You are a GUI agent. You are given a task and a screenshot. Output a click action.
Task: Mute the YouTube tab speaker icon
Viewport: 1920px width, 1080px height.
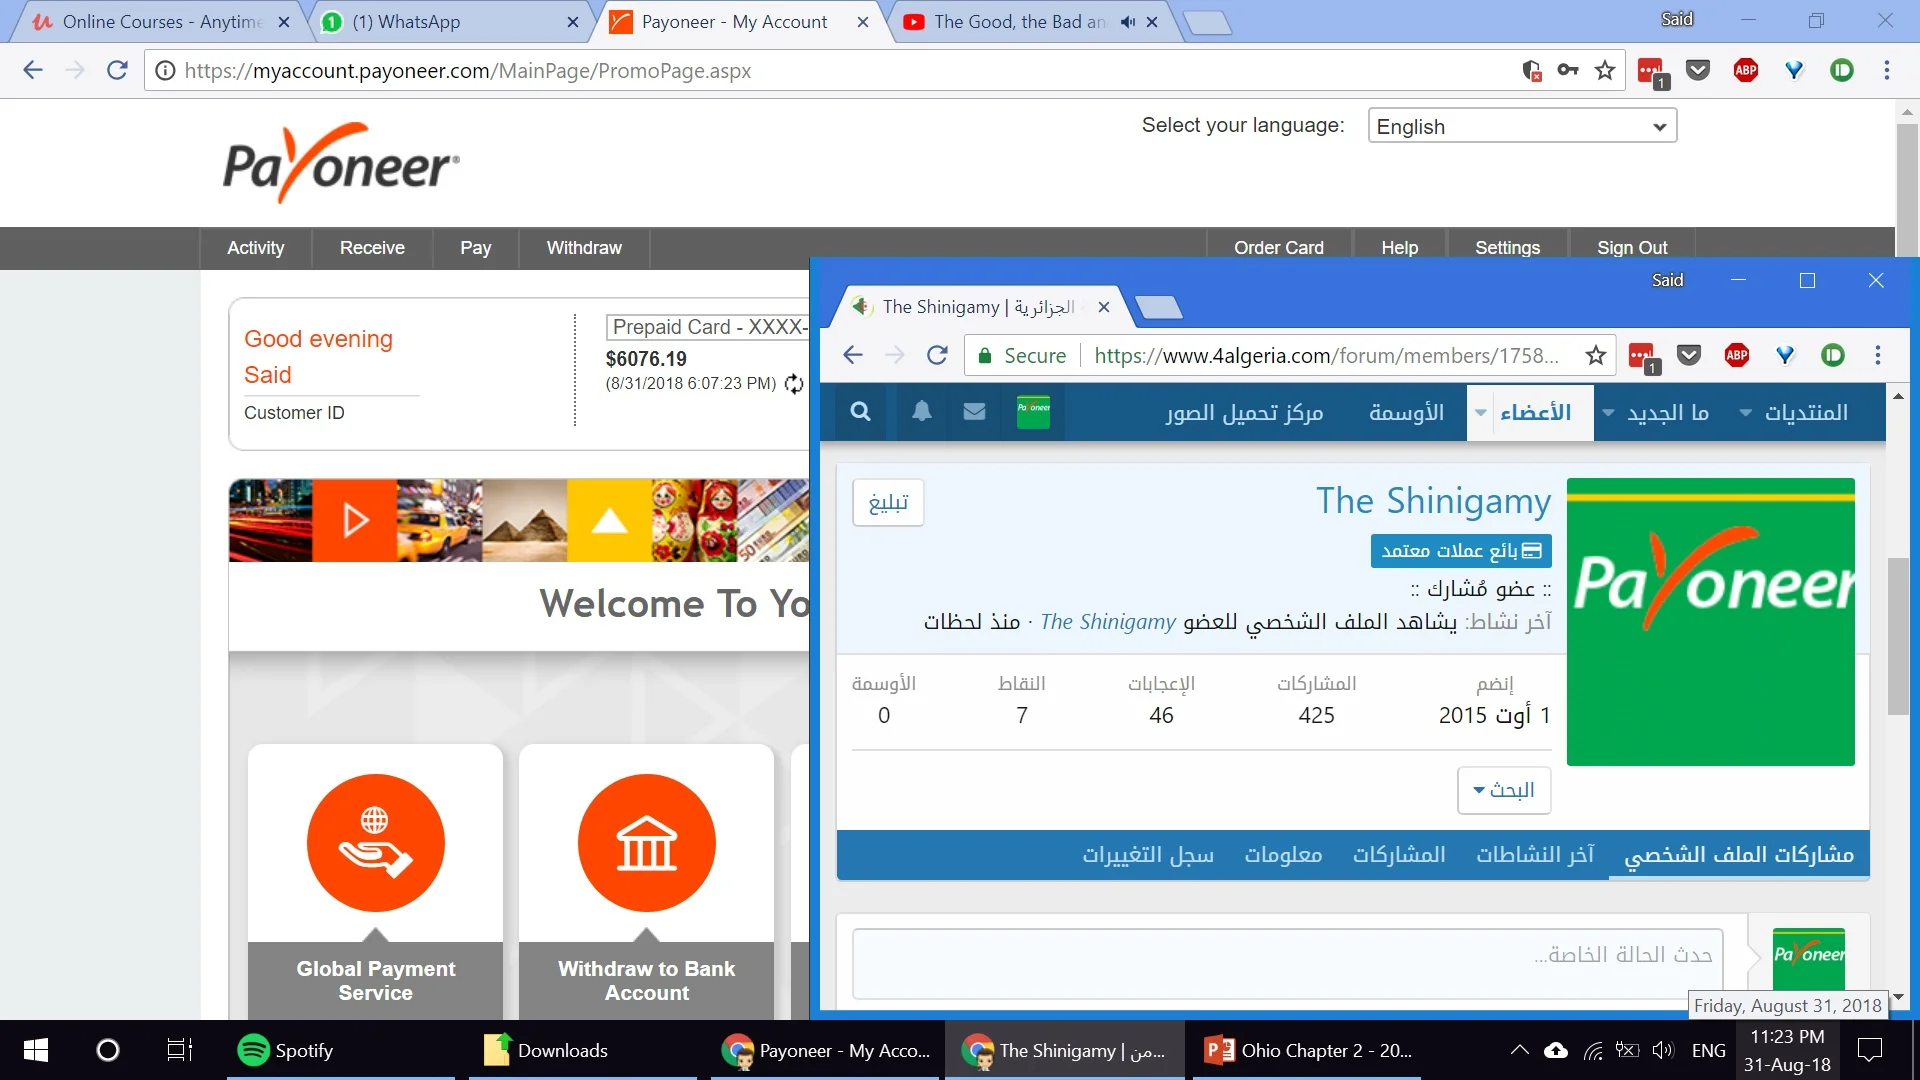click(x=1128, y=22)
